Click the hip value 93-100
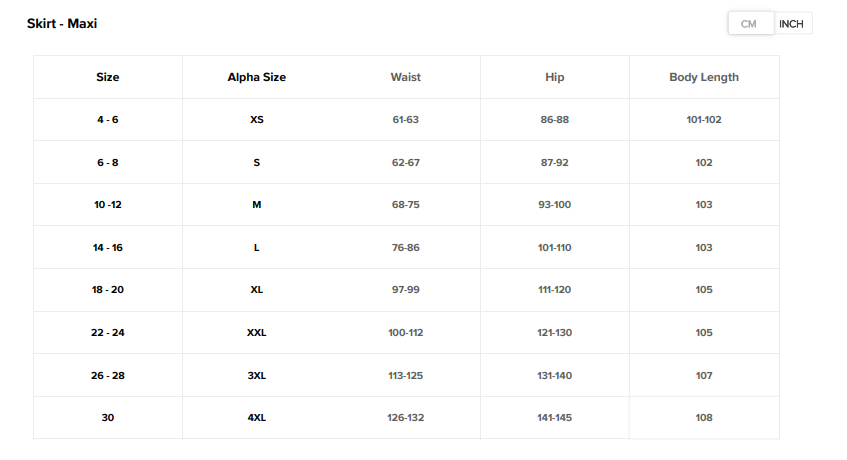This screenshot has height=460, width=847. 555,205
